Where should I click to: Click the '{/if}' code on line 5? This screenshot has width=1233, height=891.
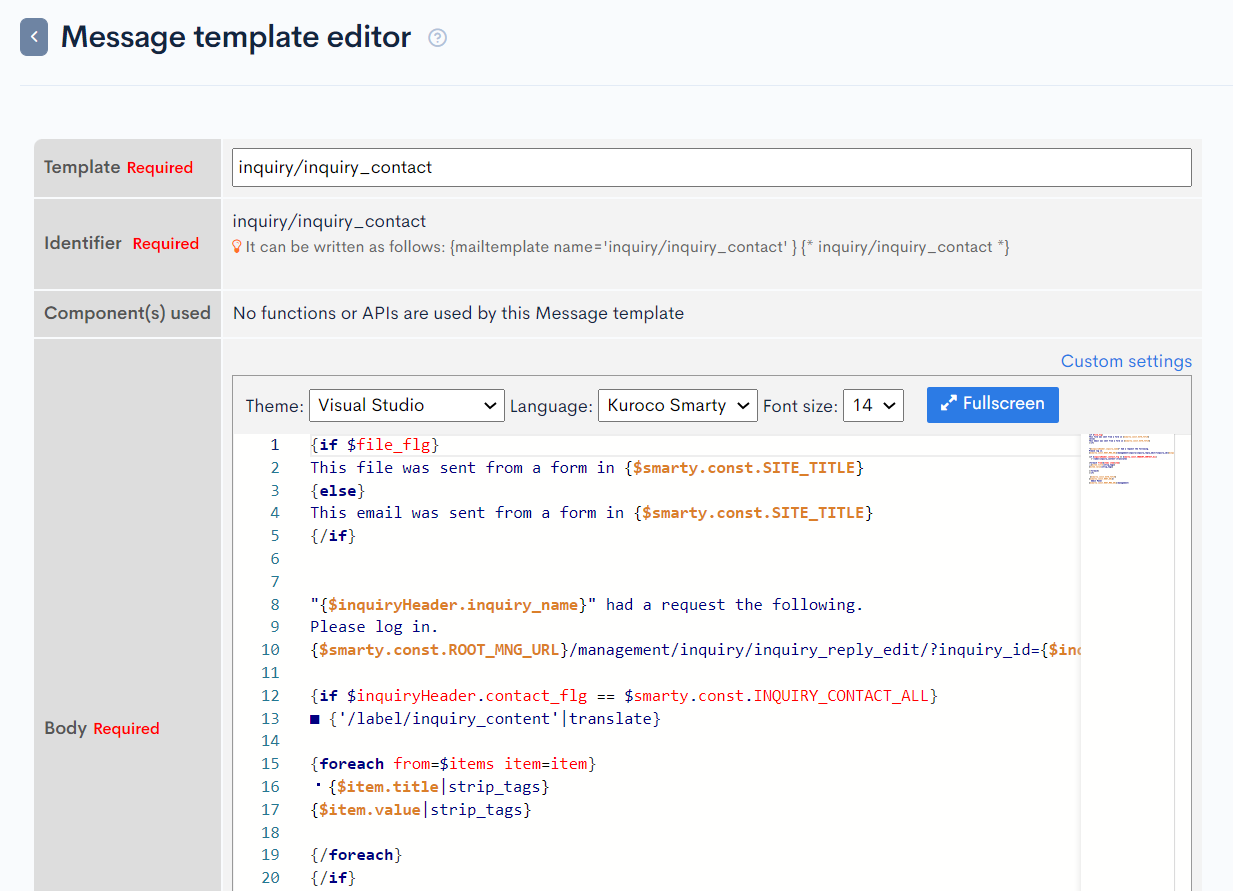coord(333,535)
